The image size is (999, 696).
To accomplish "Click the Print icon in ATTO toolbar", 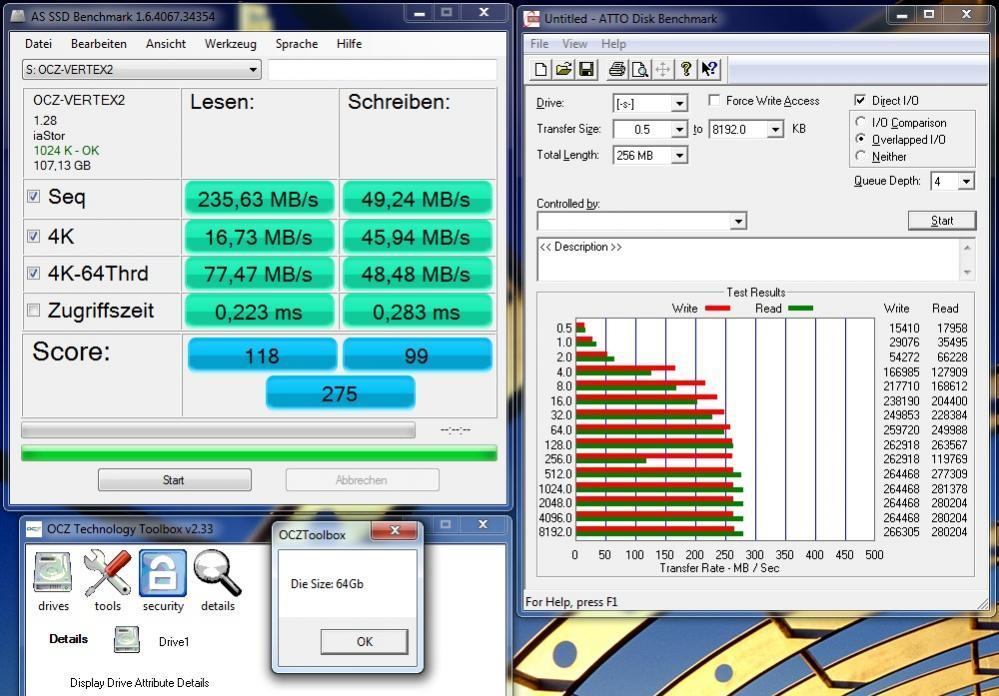I will click(617, 69).
